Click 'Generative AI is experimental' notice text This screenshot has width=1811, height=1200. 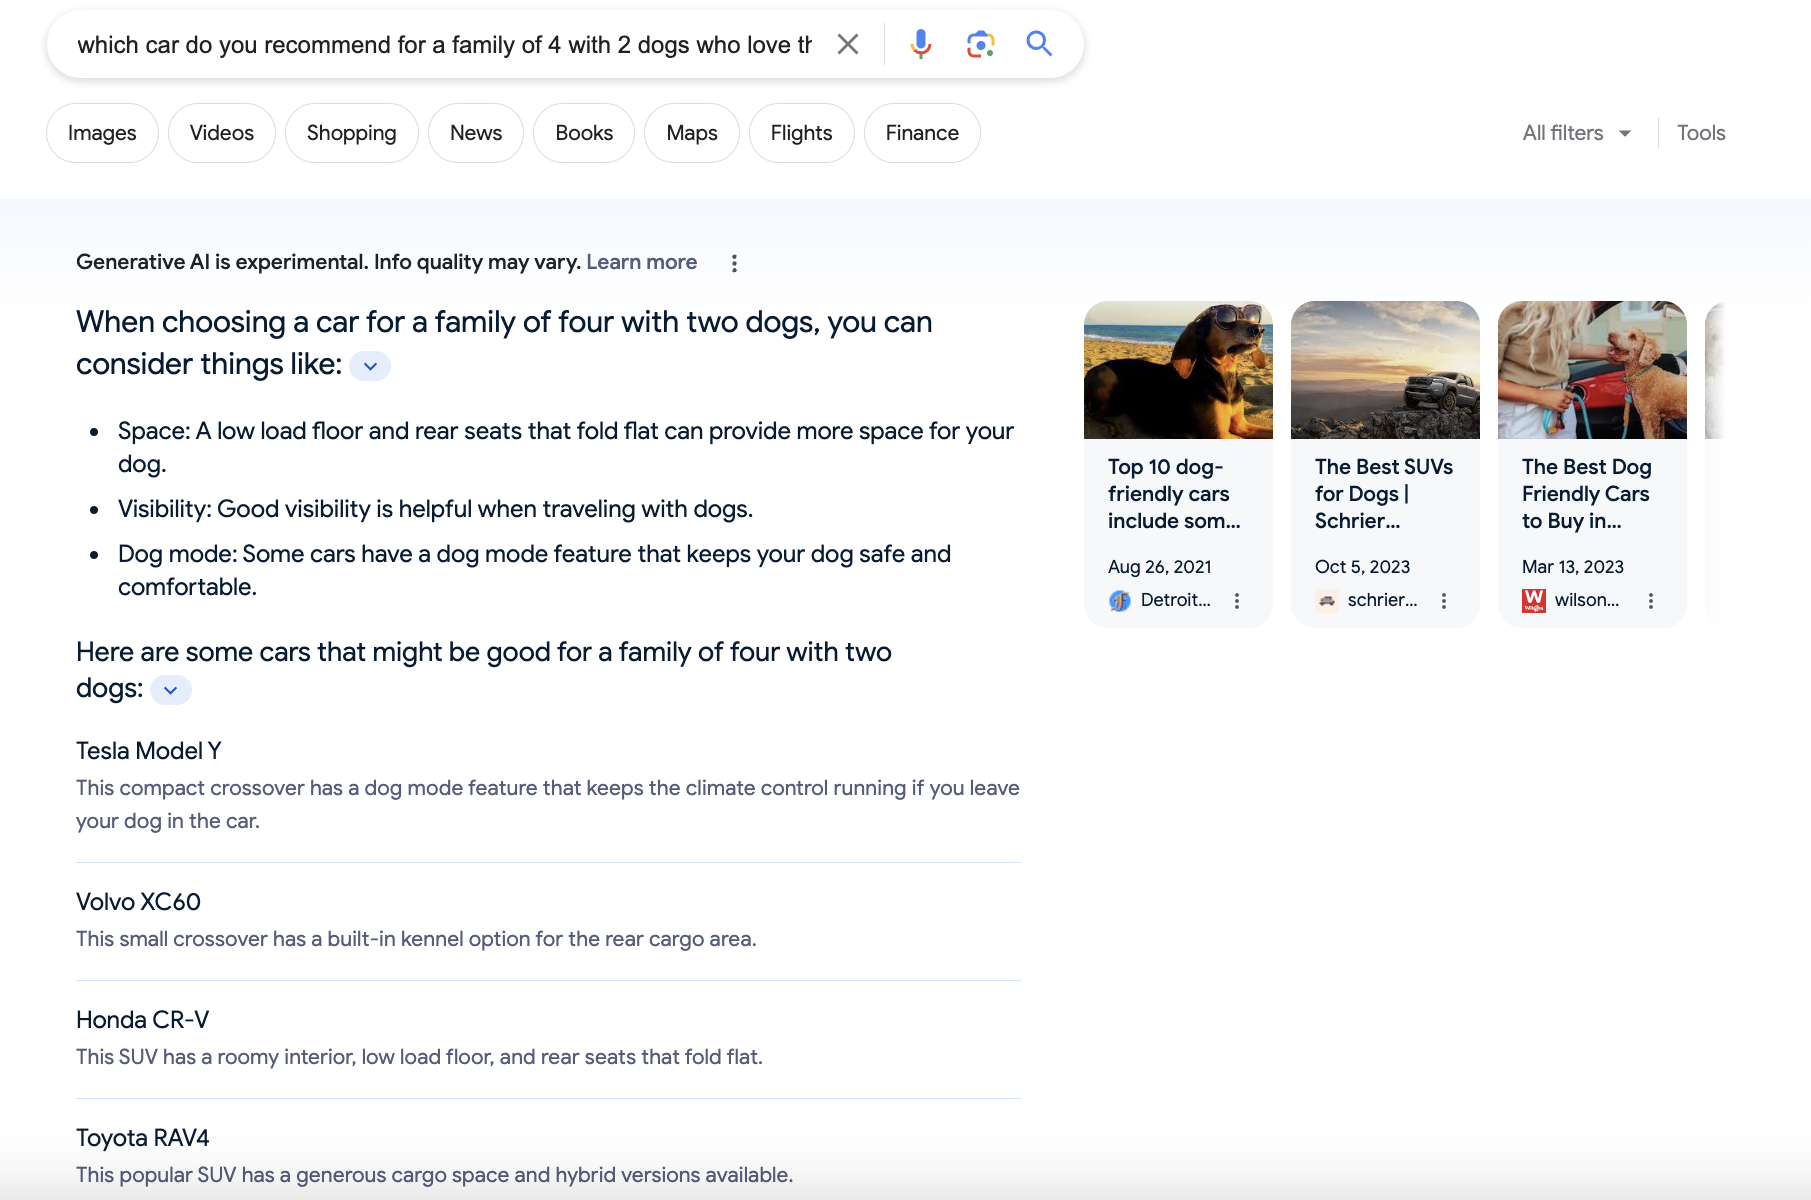point(328,262)
